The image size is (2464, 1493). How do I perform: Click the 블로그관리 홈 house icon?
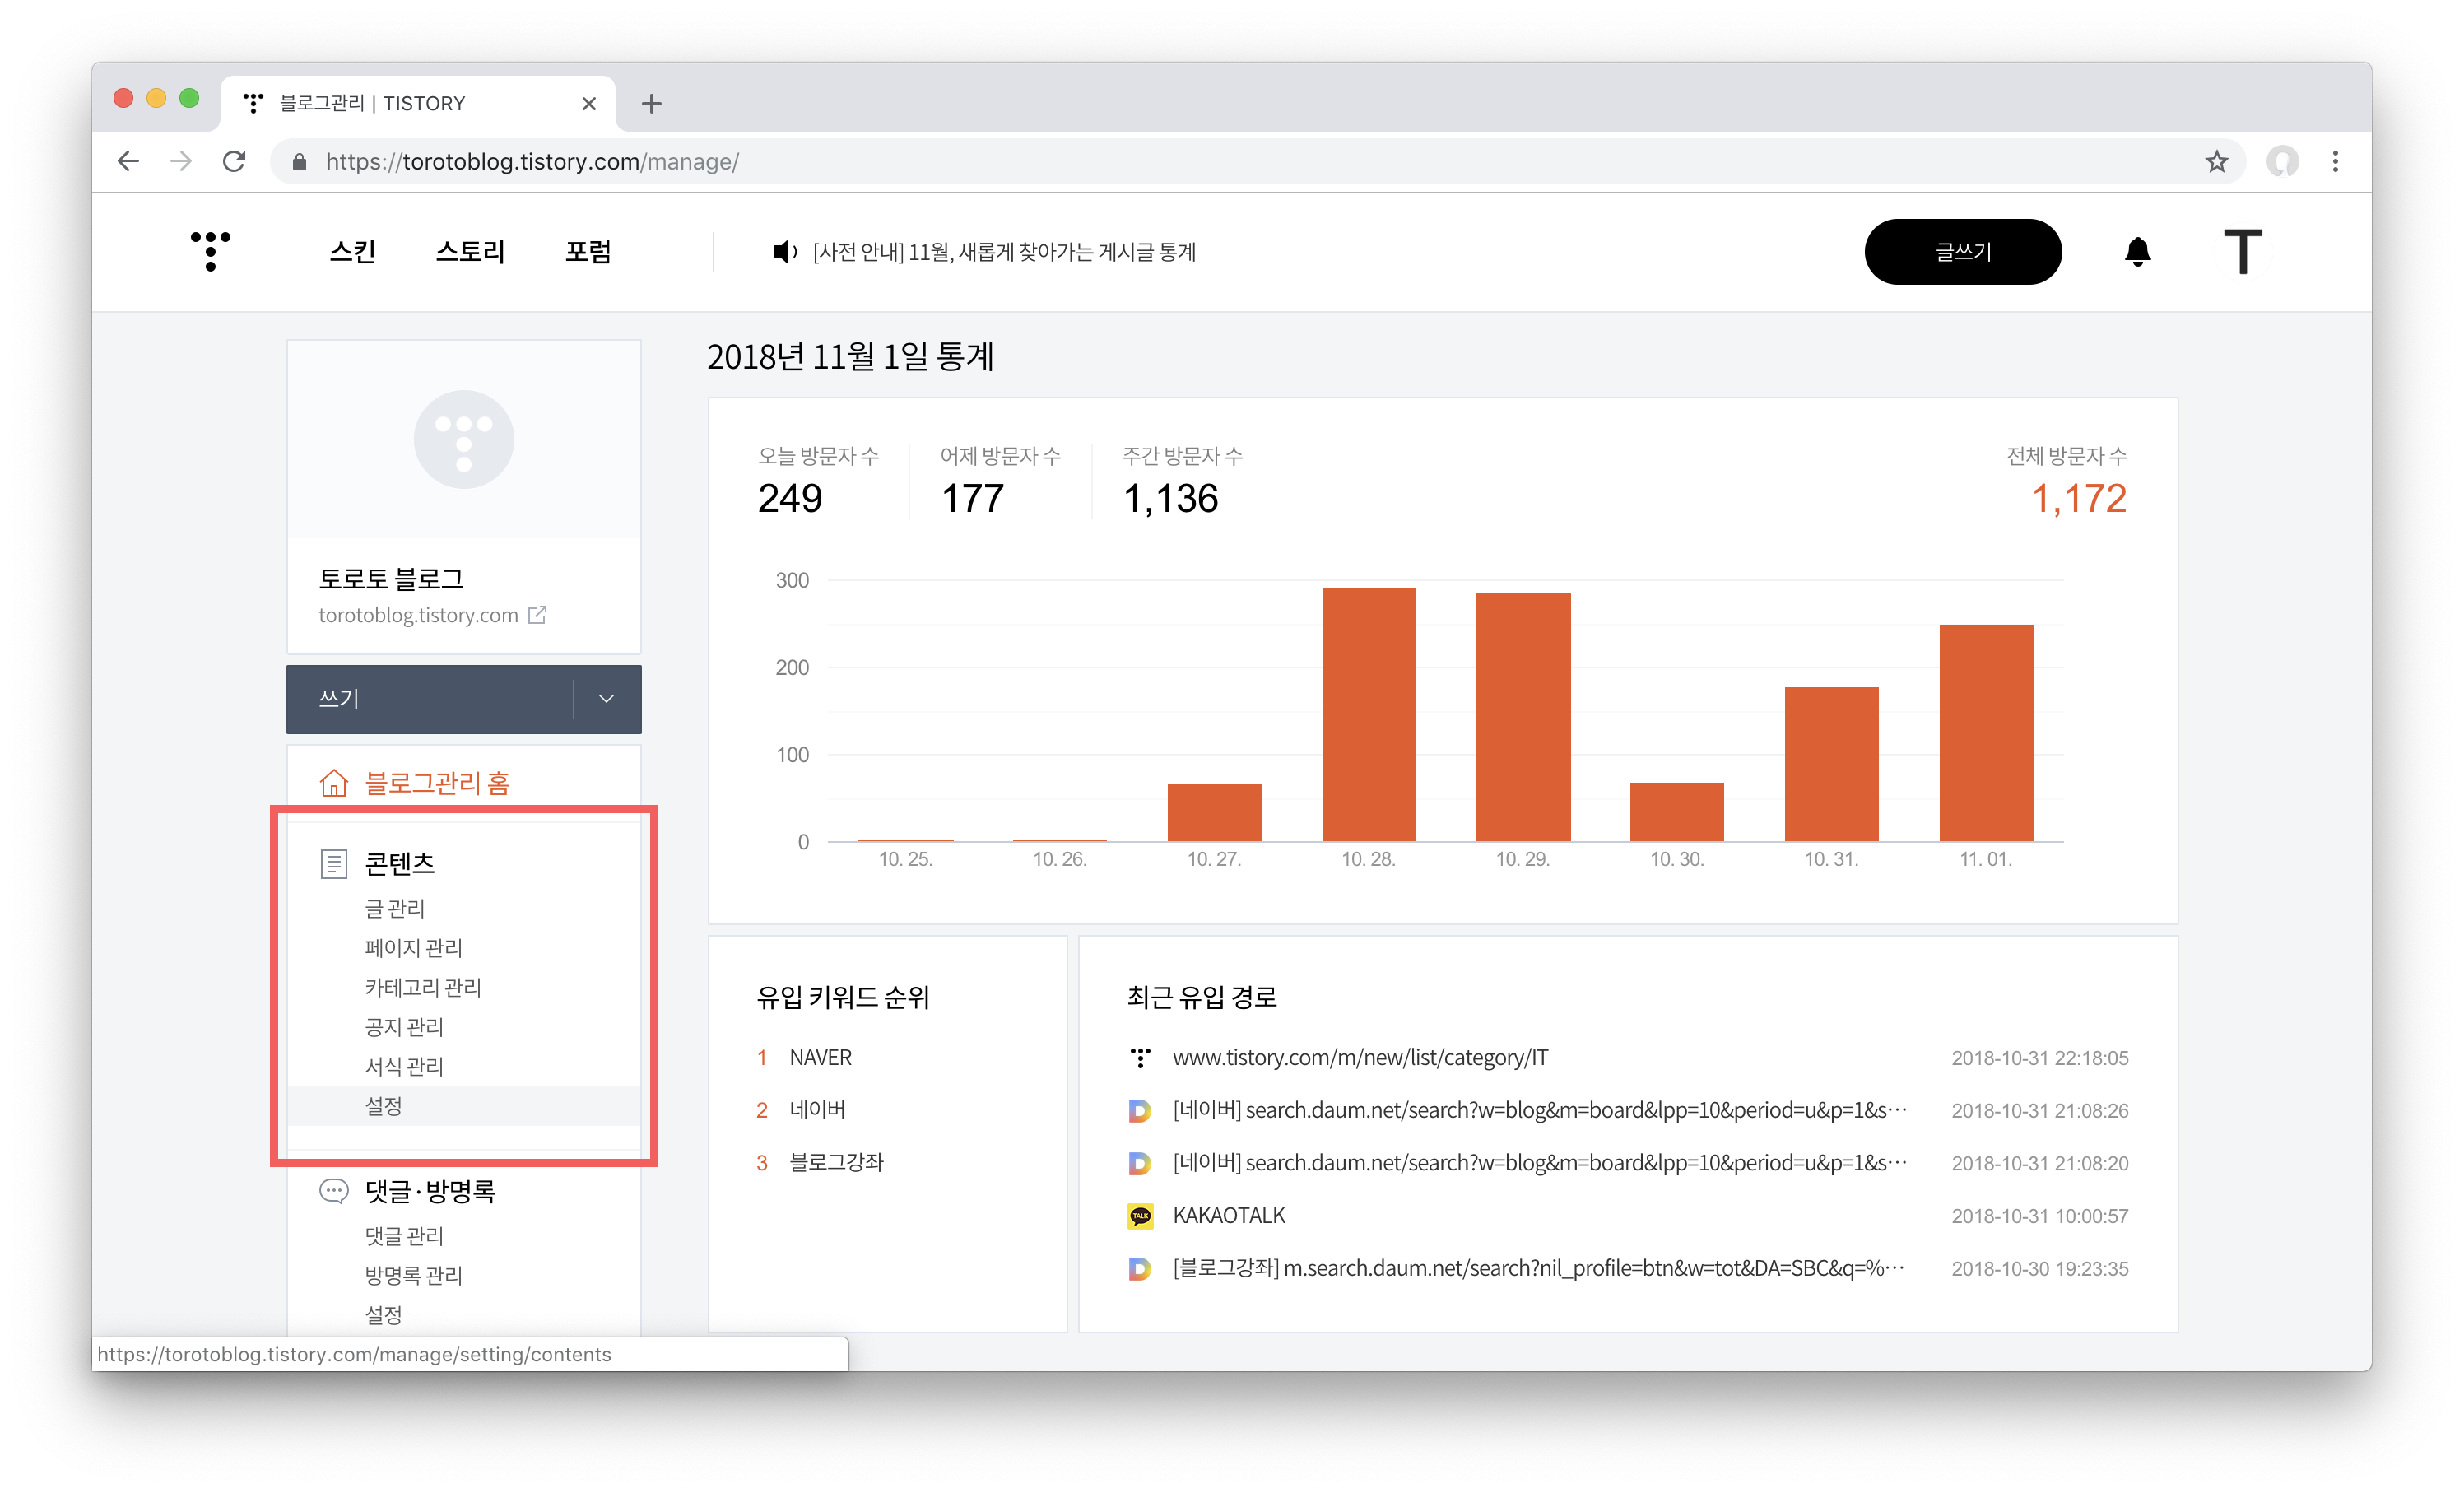tap(333, 783)
